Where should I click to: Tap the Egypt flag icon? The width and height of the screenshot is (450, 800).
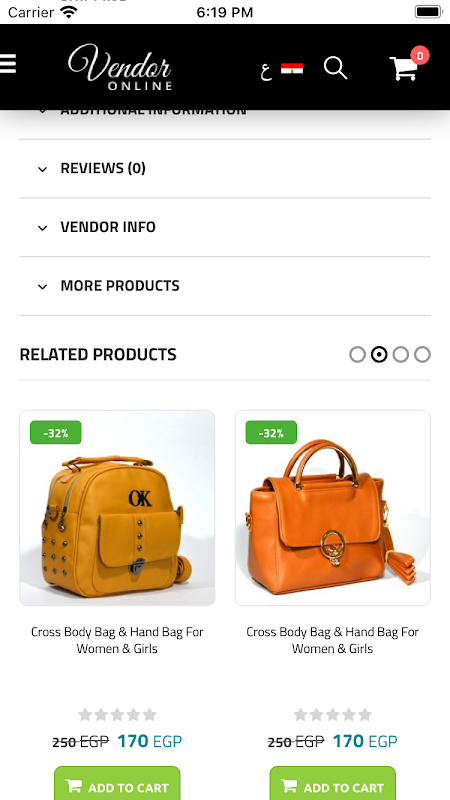[292, 68]
